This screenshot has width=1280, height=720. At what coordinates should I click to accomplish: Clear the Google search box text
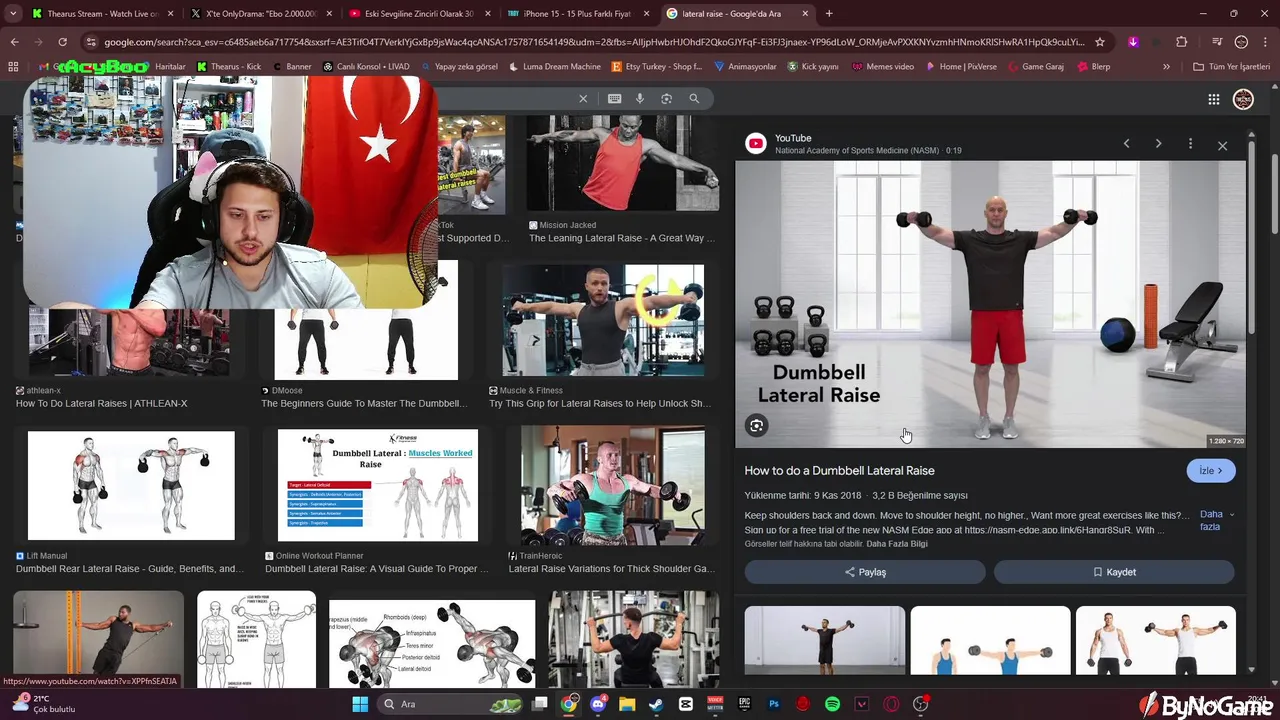(x=583, y=98)
